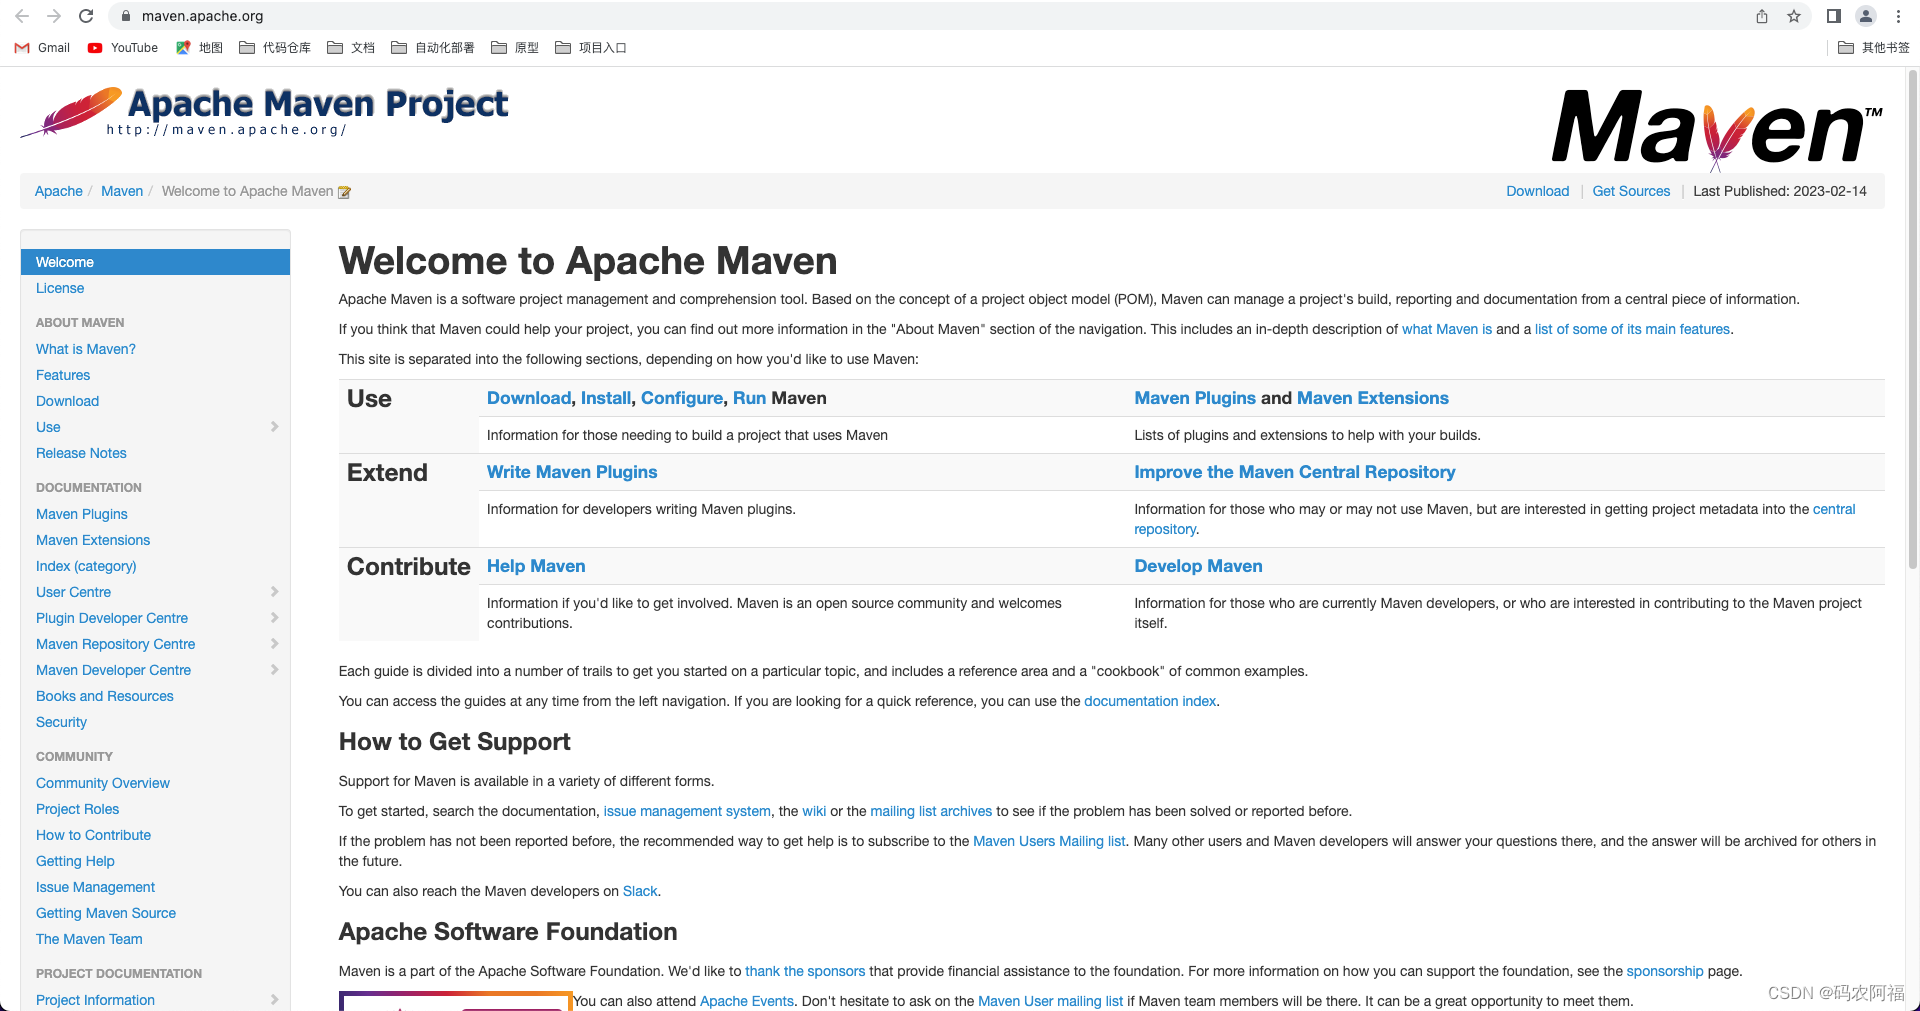Click the Download link in top bar

1538,191
